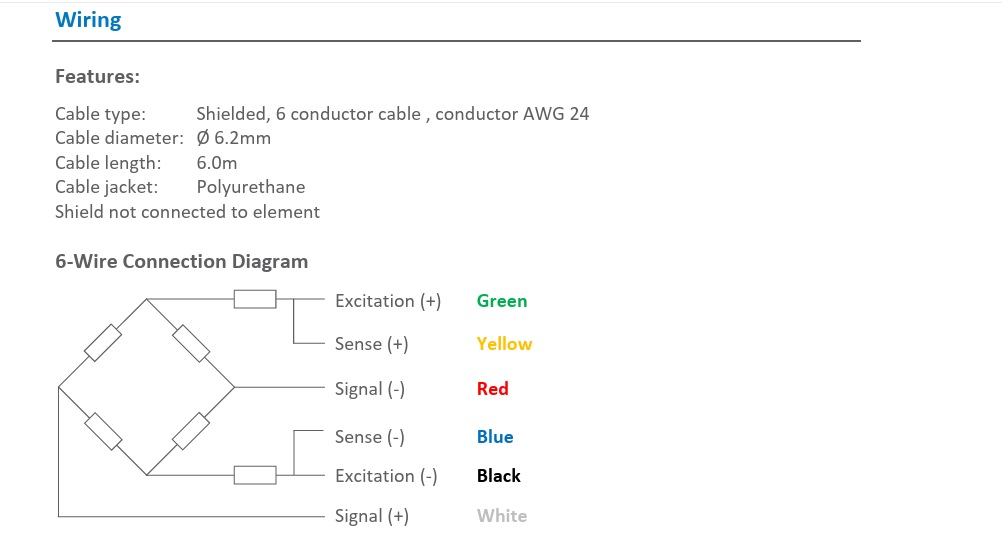Click the Red wire color text

coord(493,389)
